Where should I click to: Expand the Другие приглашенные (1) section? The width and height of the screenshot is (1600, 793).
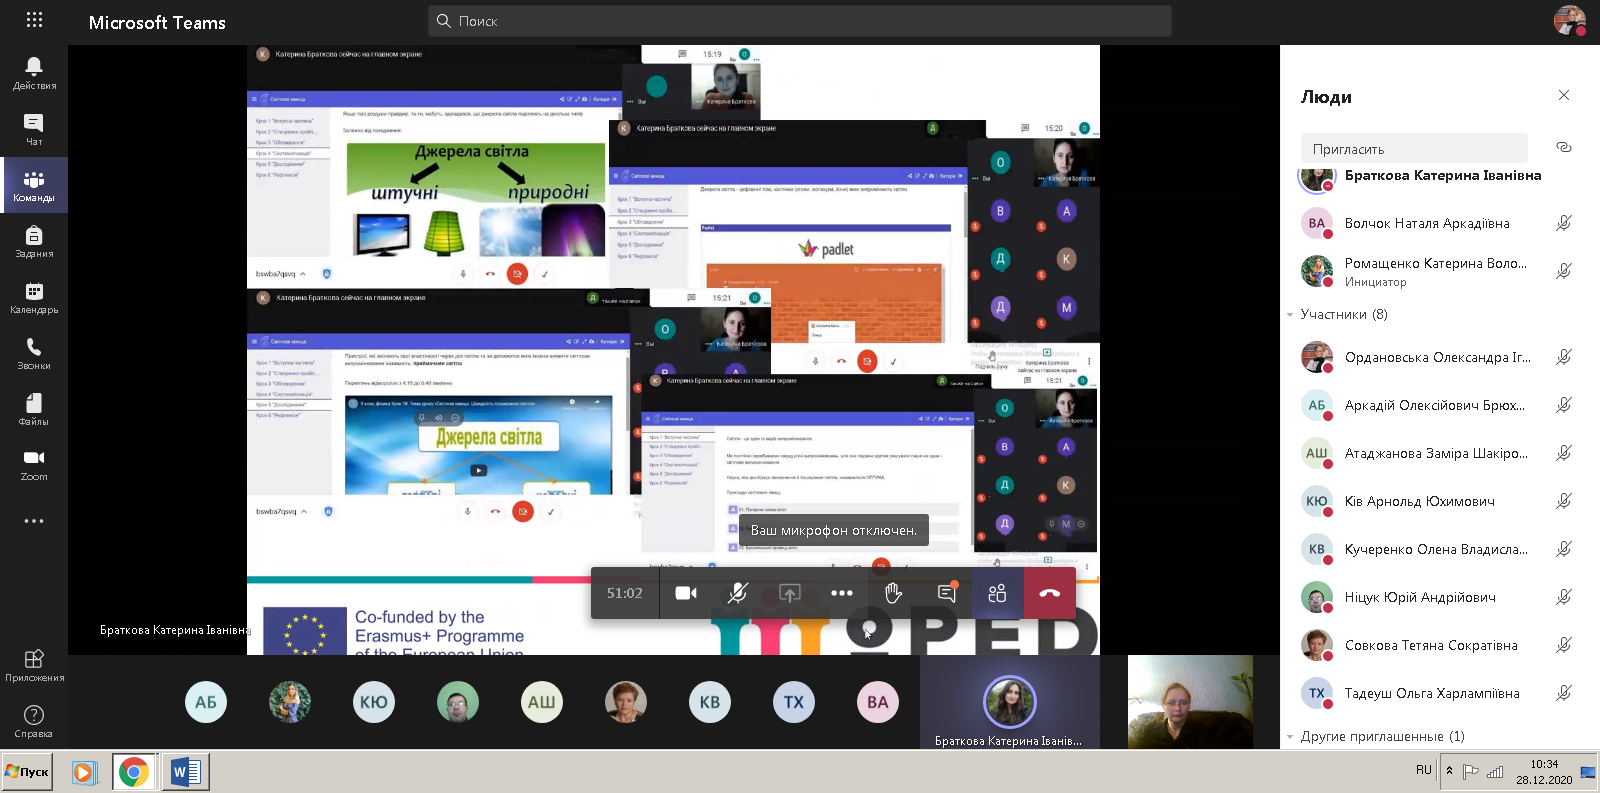(1290, 737)
